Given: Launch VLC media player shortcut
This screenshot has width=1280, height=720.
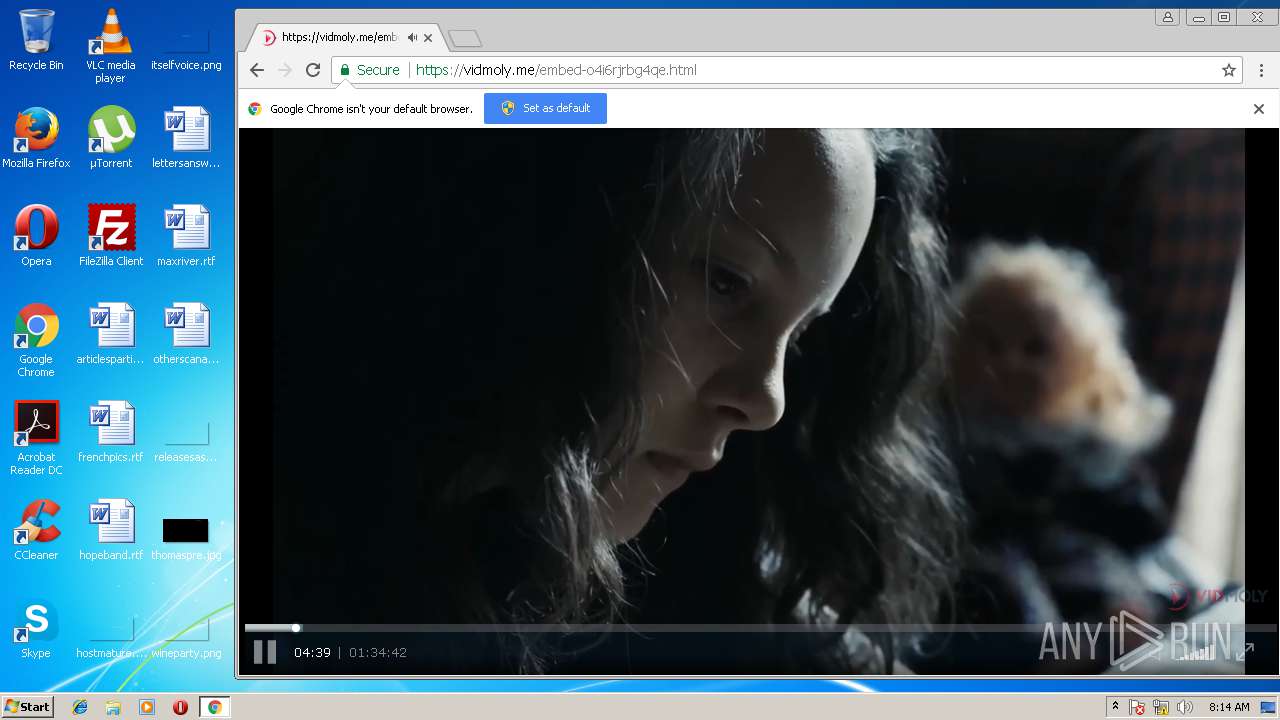Looking at the screenshot, I should click(111, 46).
